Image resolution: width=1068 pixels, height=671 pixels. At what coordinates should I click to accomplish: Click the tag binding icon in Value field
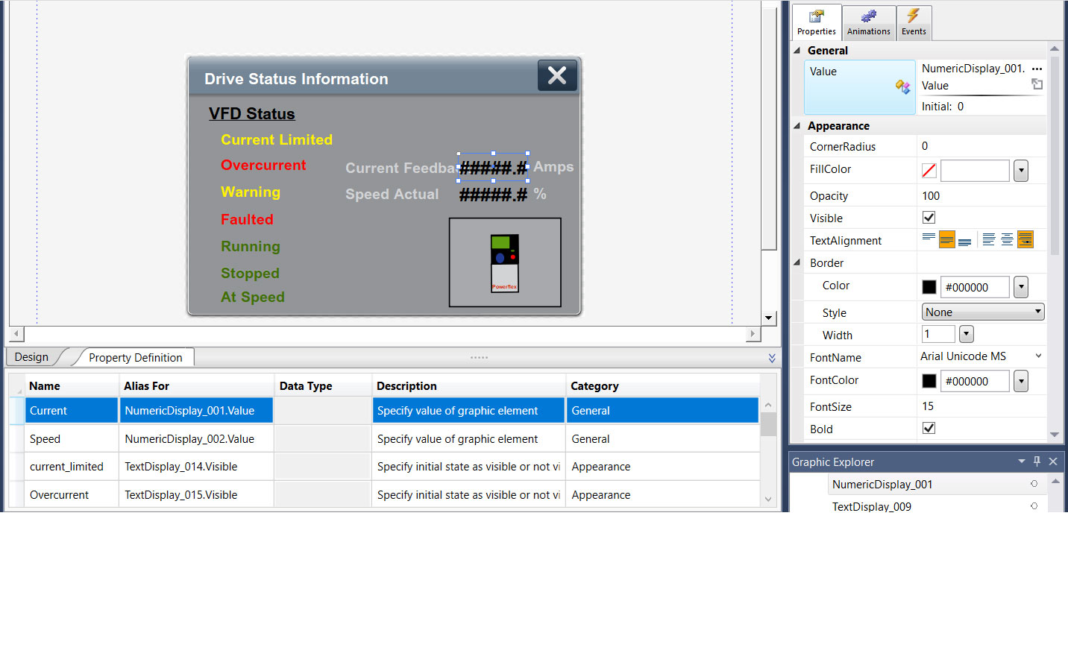[x=902, y=85]
